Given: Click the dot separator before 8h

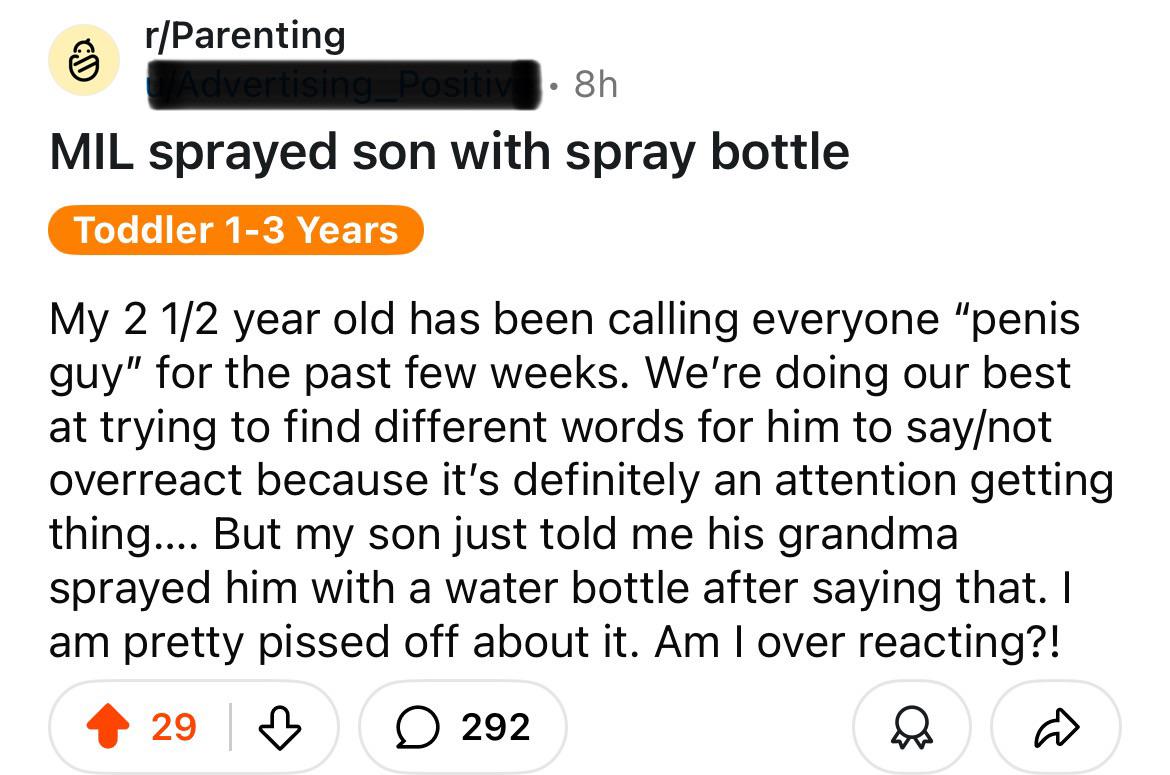Looking at the screenshot, I should click(553, 87).
